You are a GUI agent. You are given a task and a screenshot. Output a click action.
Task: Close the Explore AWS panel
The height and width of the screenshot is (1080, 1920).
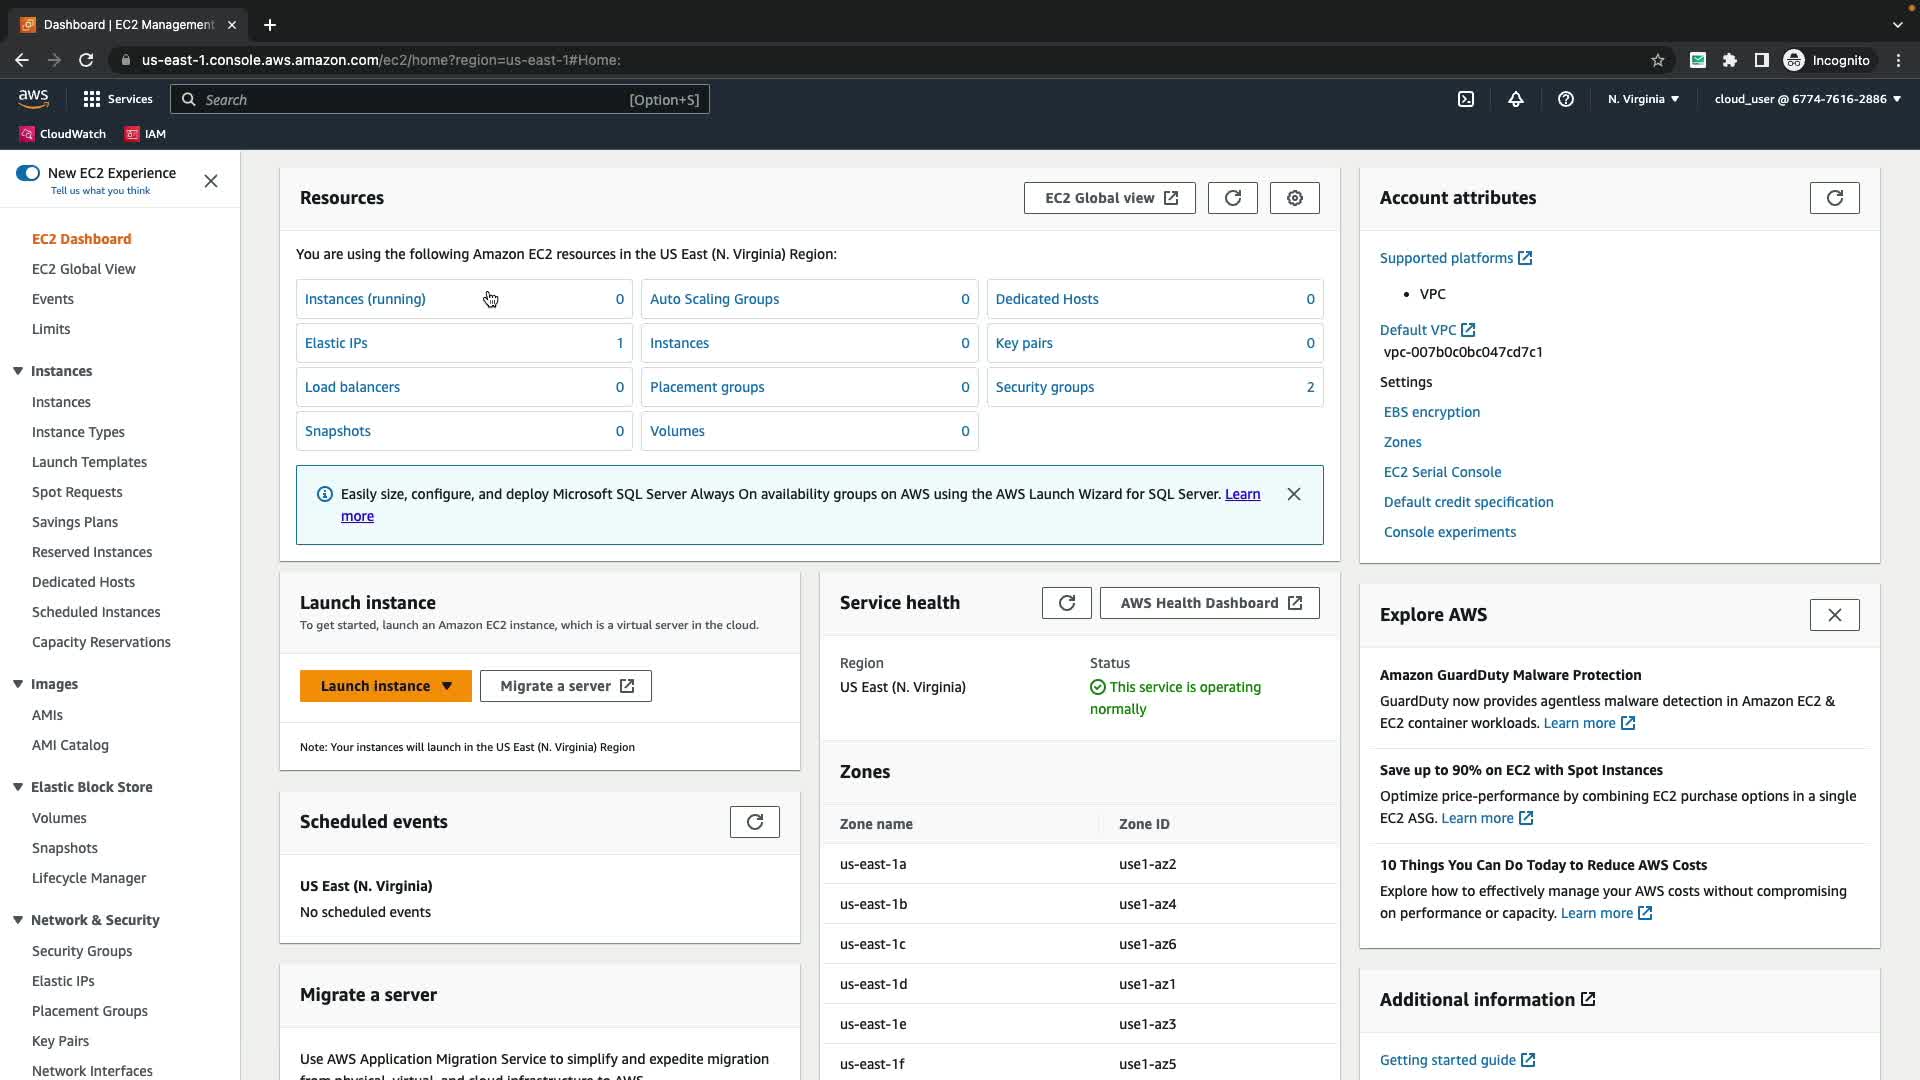1834,615
